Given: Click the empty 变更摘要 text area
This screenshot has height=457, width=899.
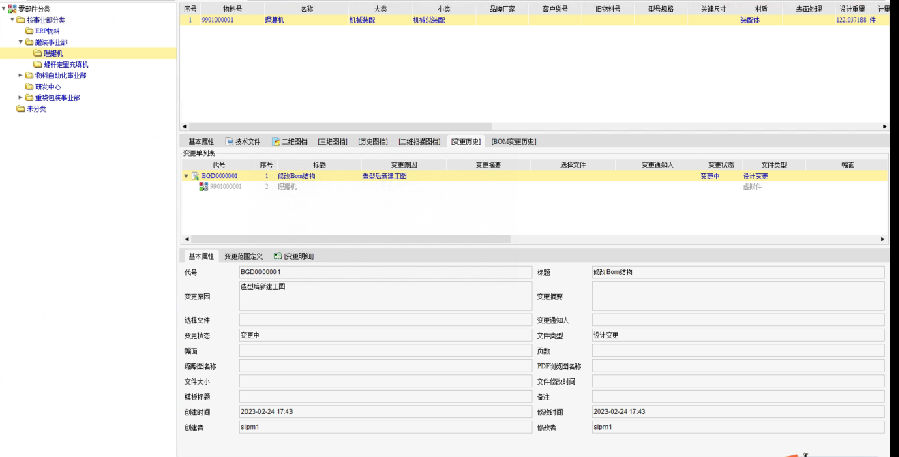Looking at the screenshot, I should (738, 296).
